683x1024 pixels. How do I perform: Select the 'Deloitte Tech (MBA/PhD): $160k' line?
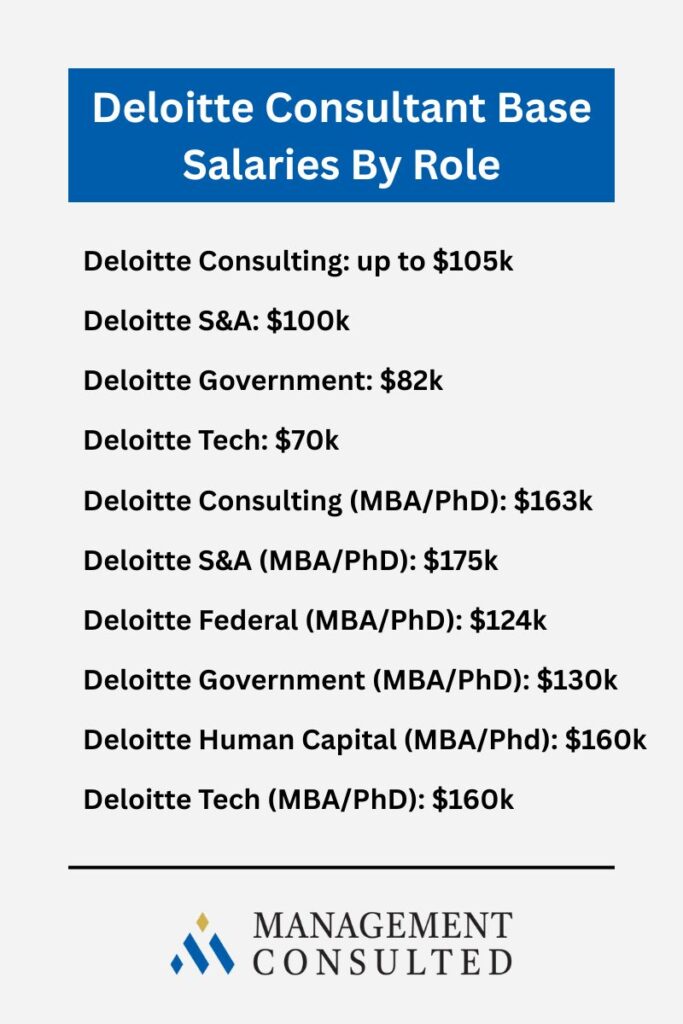pyautogui.click(x=299, y=801)
